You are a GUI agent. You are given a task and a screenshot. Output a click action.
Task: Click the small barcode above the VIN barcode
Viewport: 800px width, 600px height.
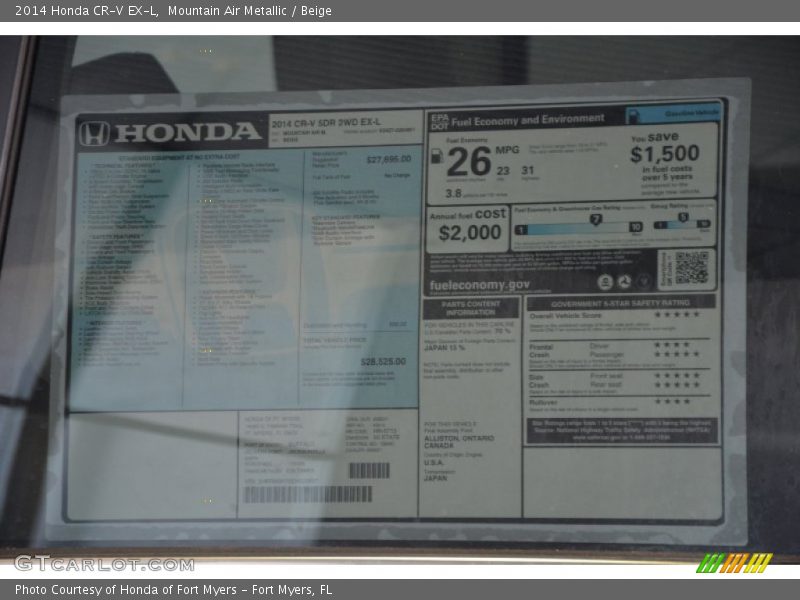point(369,470)
